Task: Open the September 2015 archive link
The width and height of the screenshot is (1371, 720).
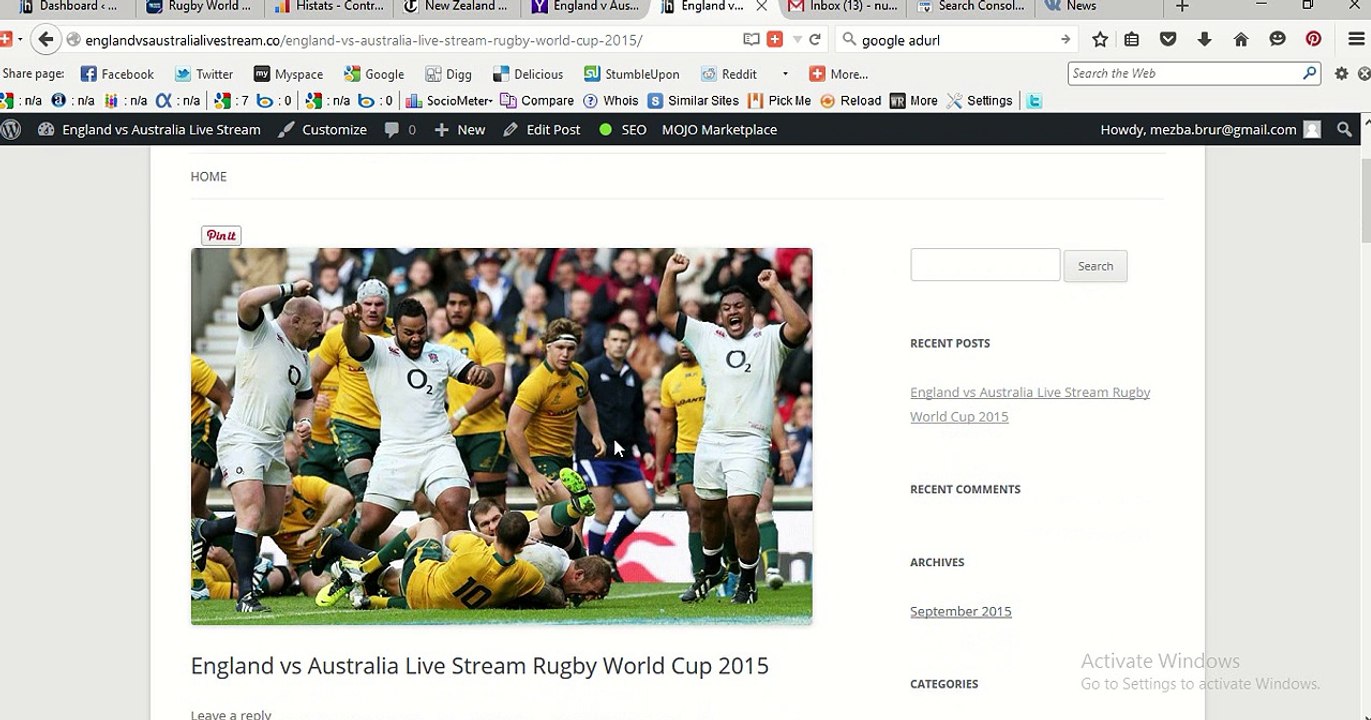Action: click(961, 611)
